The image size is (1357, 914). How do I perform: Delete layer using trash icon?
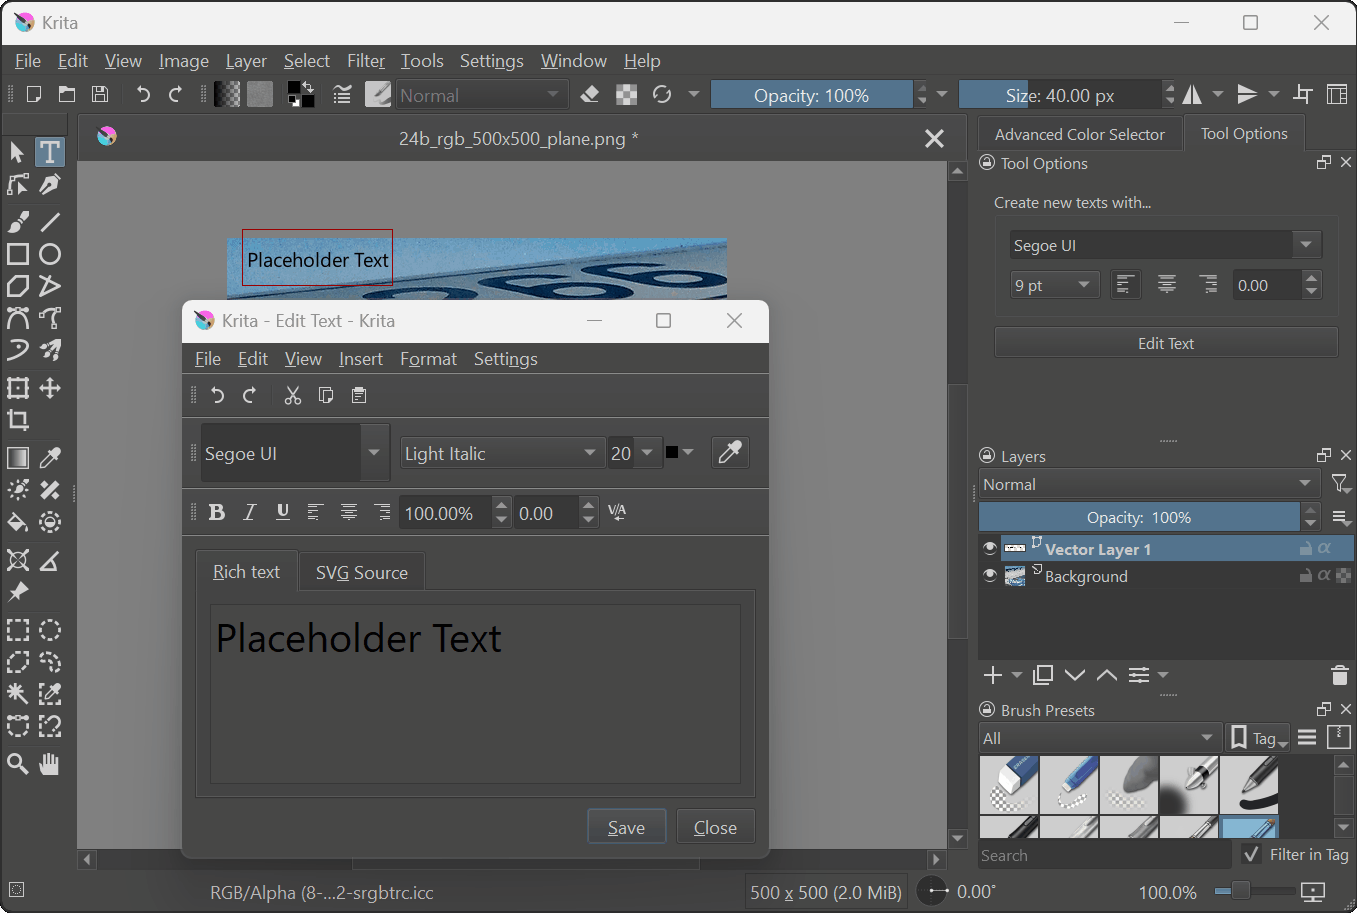[1340, 675]
